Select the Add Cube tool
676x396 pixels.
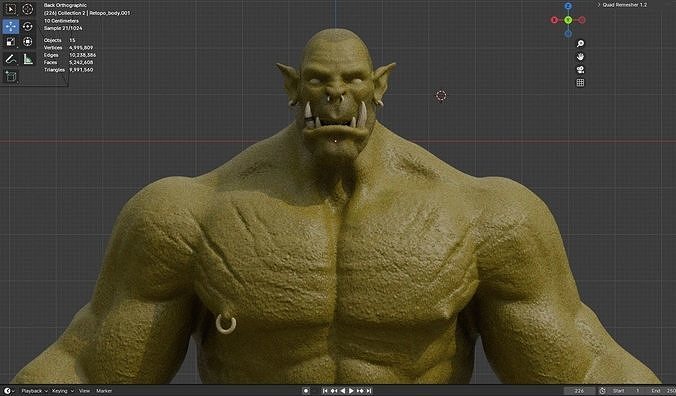tap(11, 76)
